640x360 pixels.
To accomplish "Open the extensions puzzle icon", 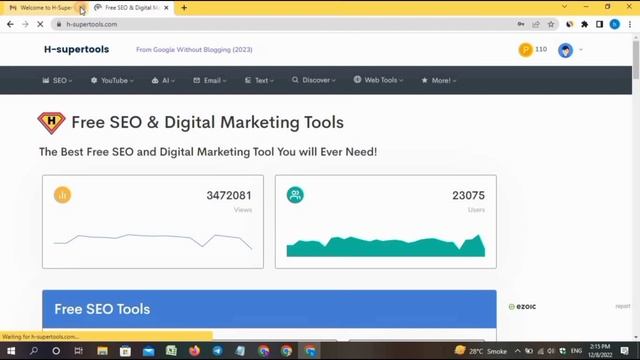I will pos(584,24).
